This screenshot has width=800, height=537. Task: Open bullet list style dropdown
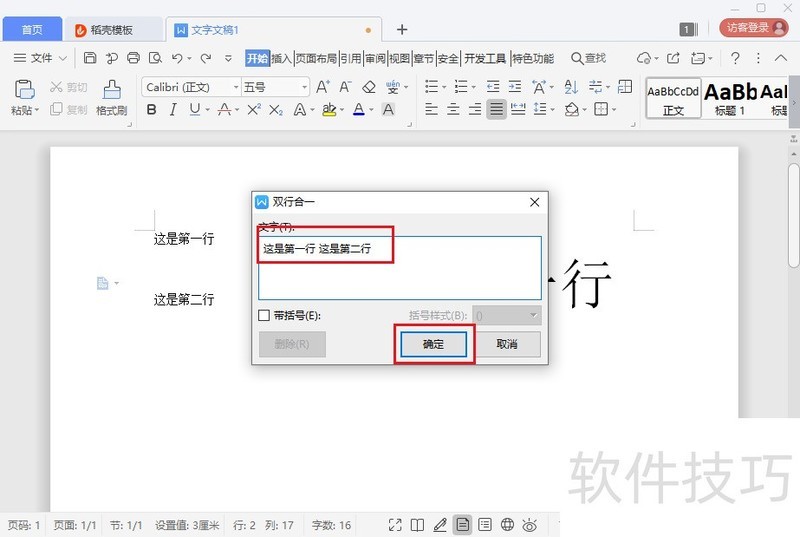tap(444, 87)
